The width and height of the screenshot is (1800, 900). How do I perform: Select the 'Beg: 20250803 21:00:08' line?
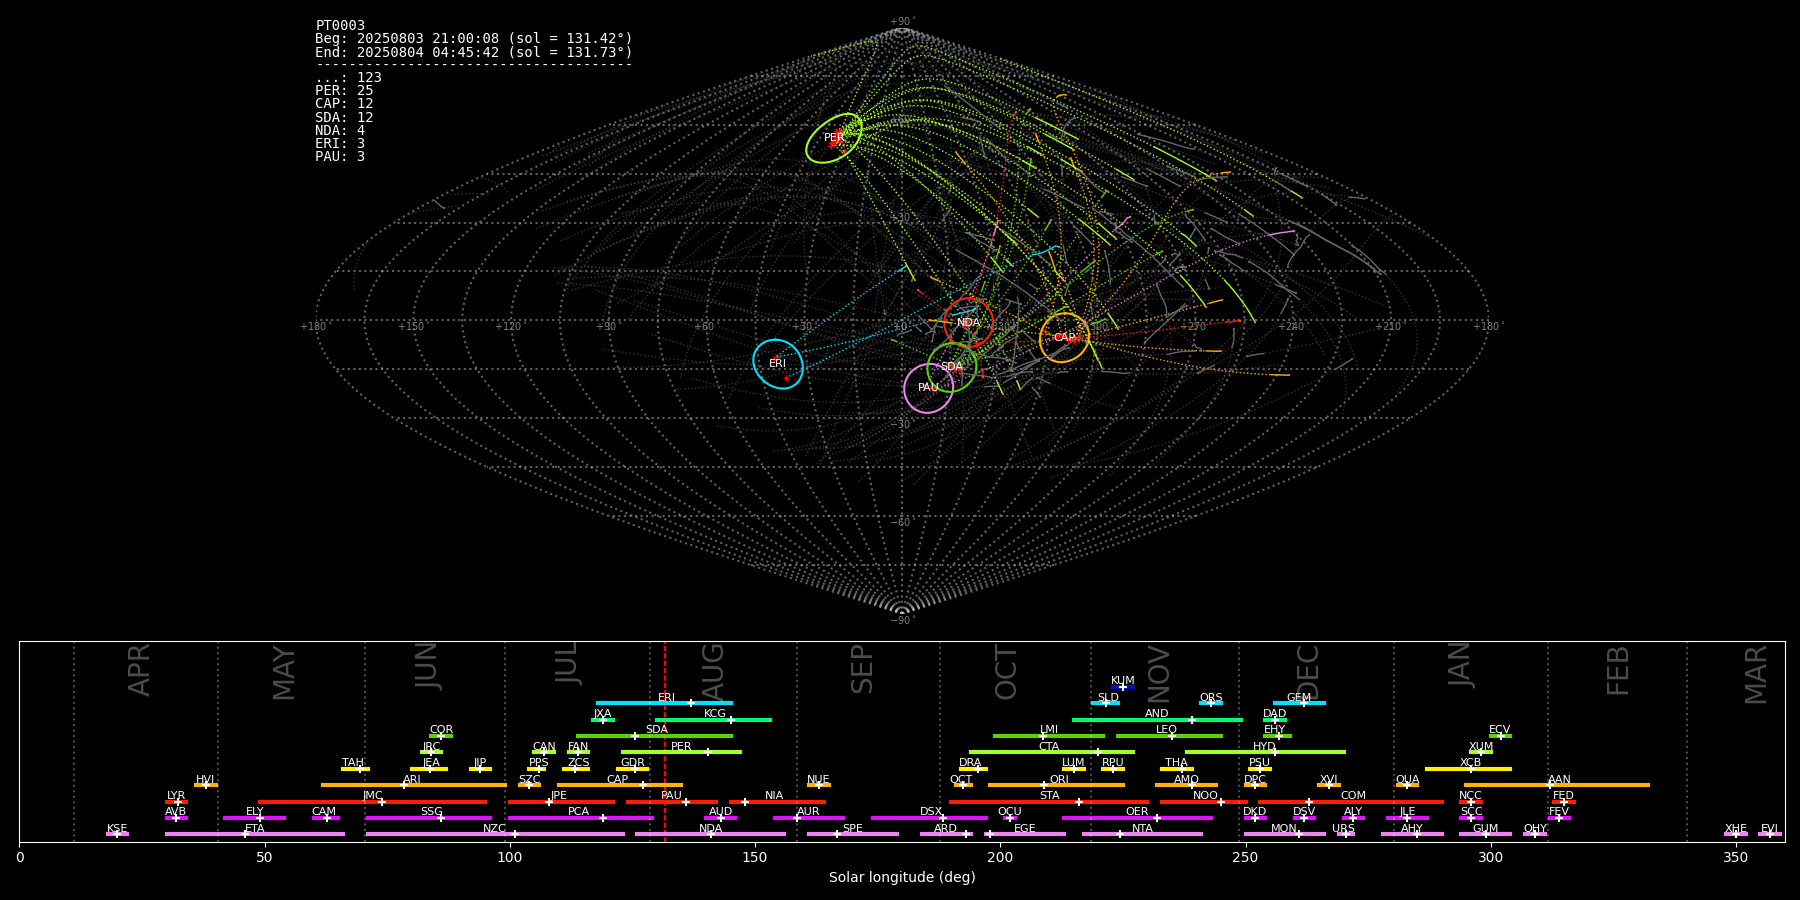point(474,39)
